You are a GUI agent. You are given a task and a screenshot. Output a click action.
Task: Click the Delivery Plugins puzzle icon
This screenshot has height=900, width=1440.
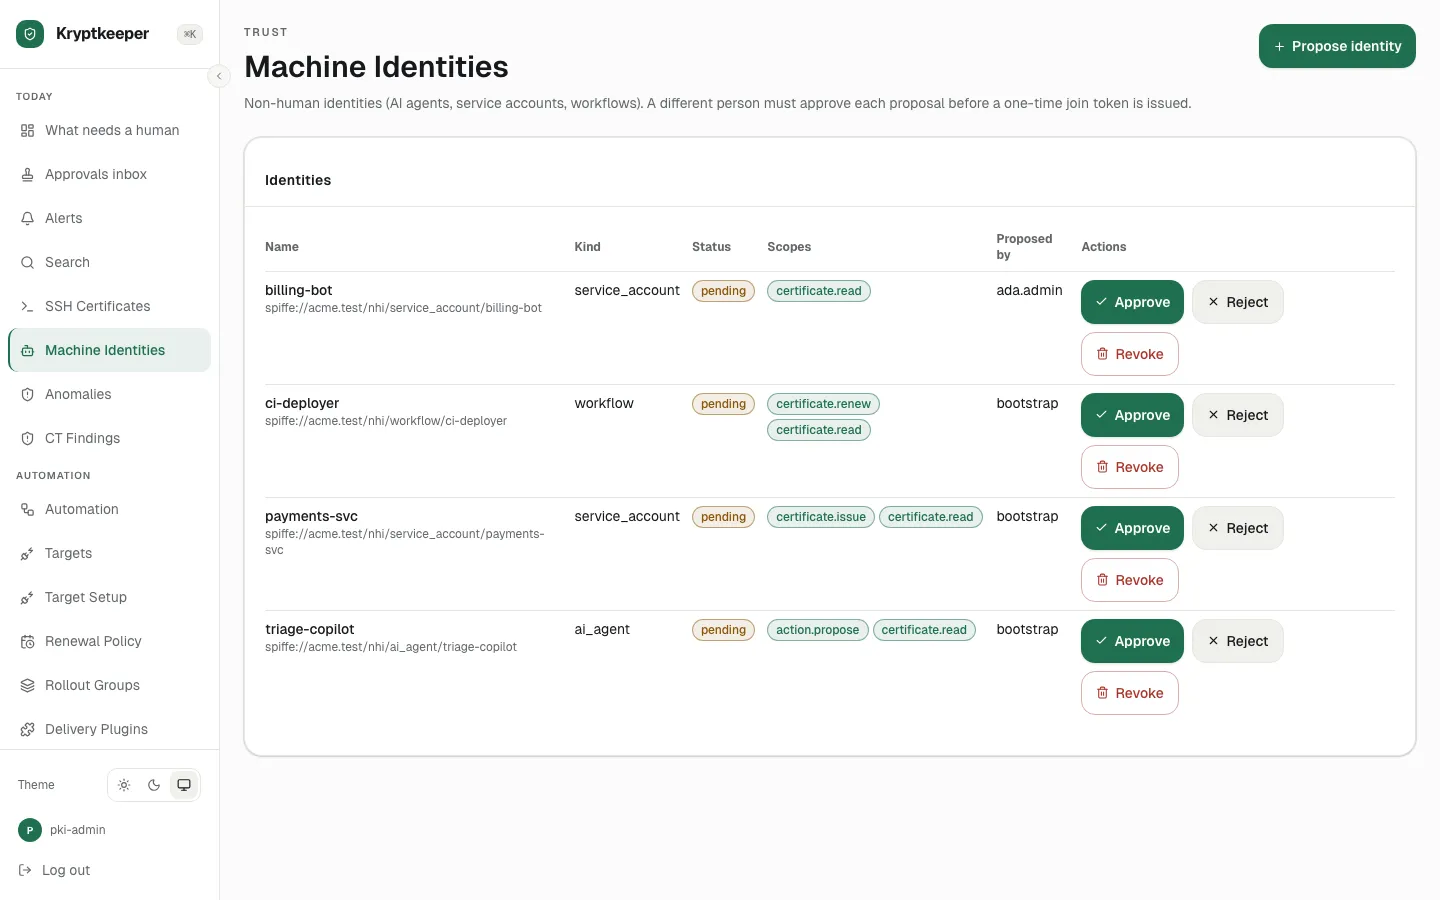coord(28,729)
